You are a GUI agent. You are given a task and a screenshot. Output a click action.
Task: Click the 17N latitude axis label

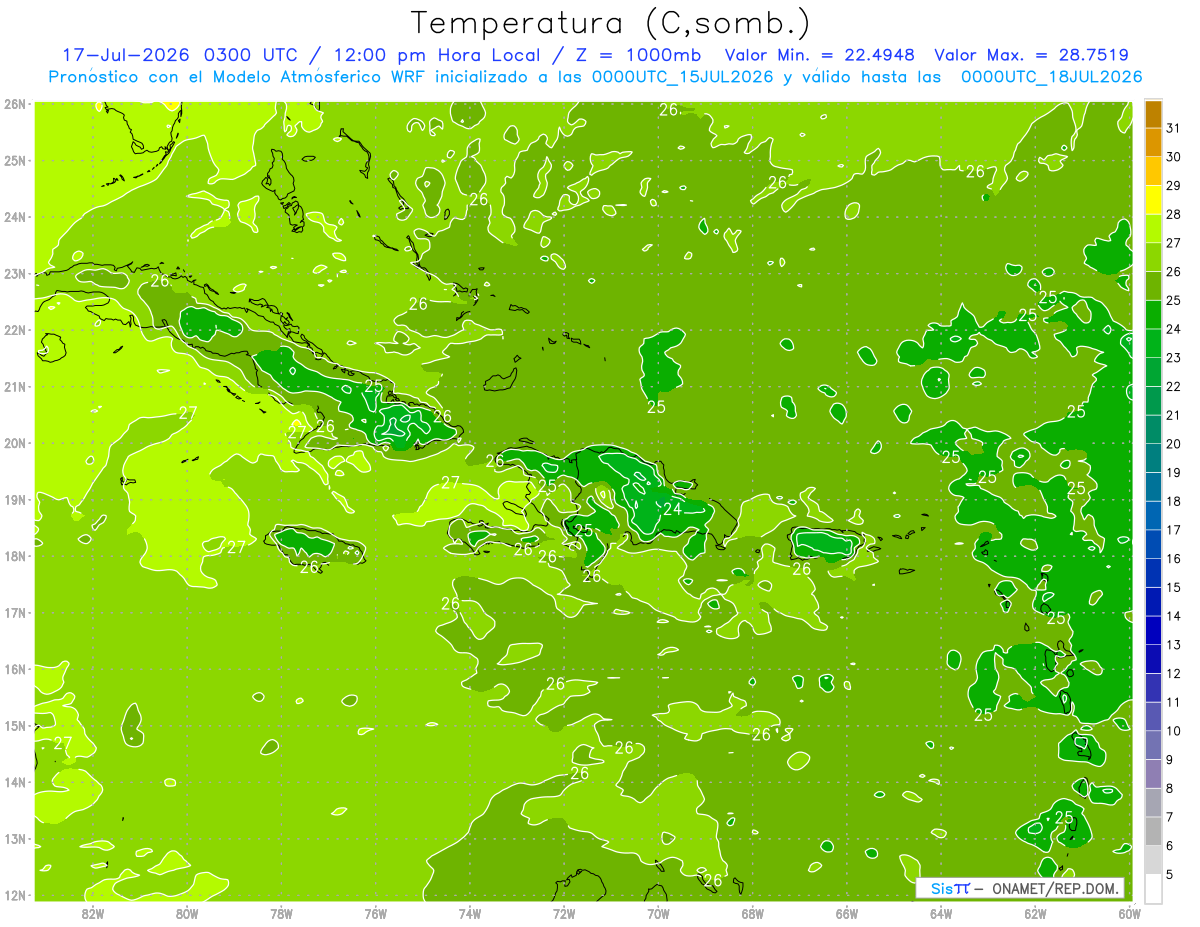pos(16,612)
